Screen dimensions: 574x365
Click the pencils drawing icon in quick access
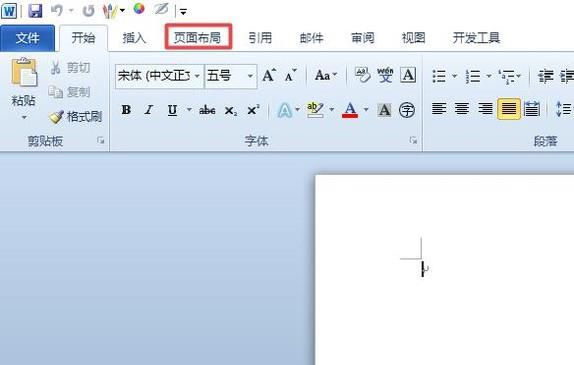109,11
